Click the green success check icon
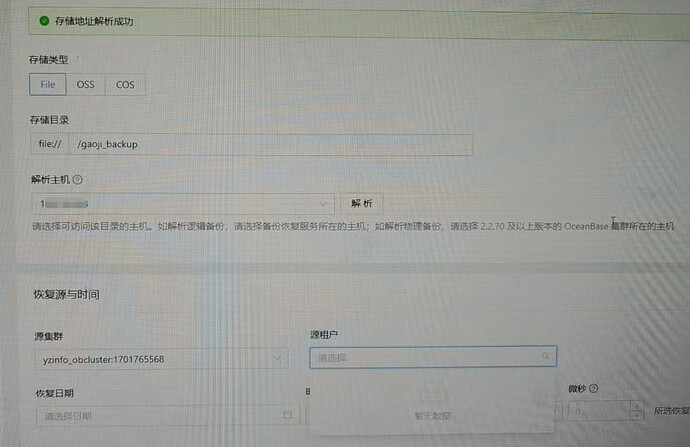 (x=44, y=20)
